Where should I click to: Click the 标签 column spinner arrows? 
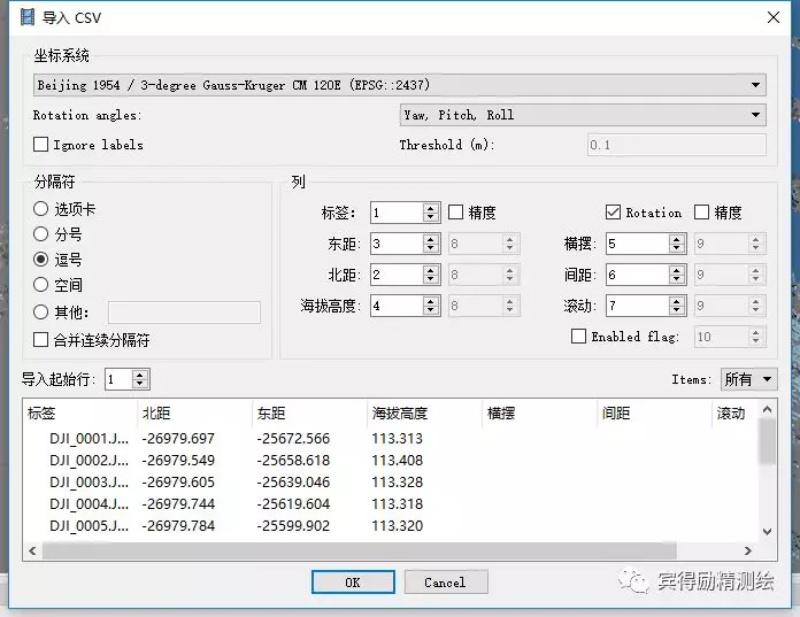coord(431,213)
